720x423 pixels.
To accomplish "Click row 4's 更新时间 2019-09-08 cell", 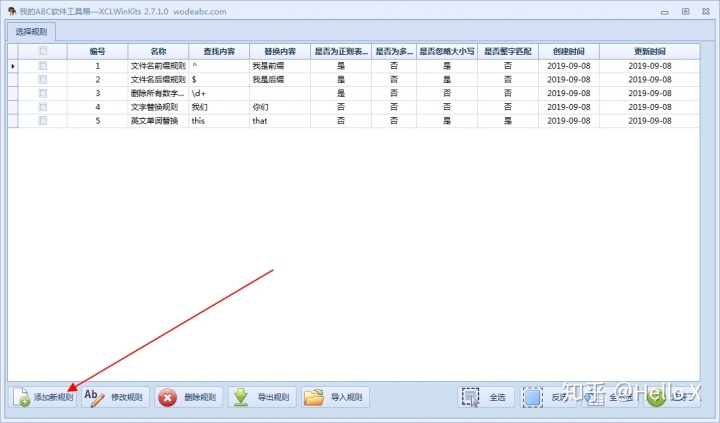I will 650,107.
